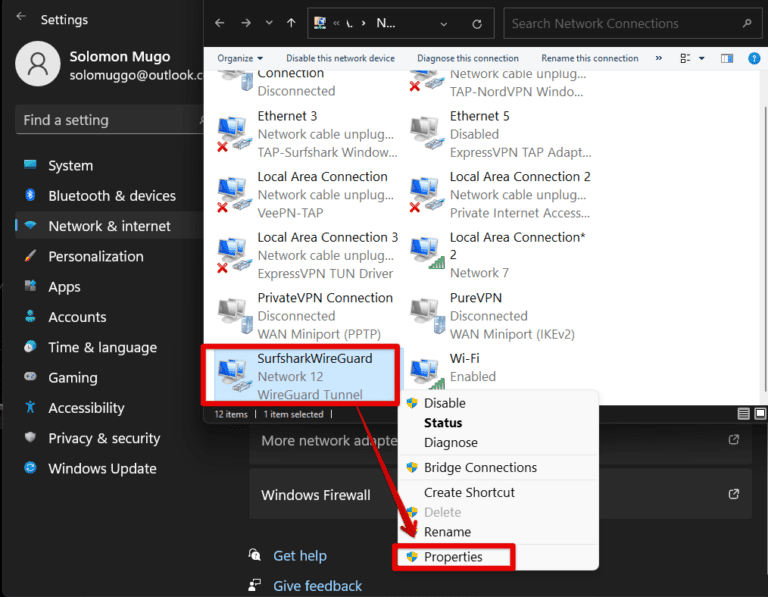Image resolution: width=768 pixels, height=597 pixels.
Task: Open the Get help link
Action: point(300,556)
